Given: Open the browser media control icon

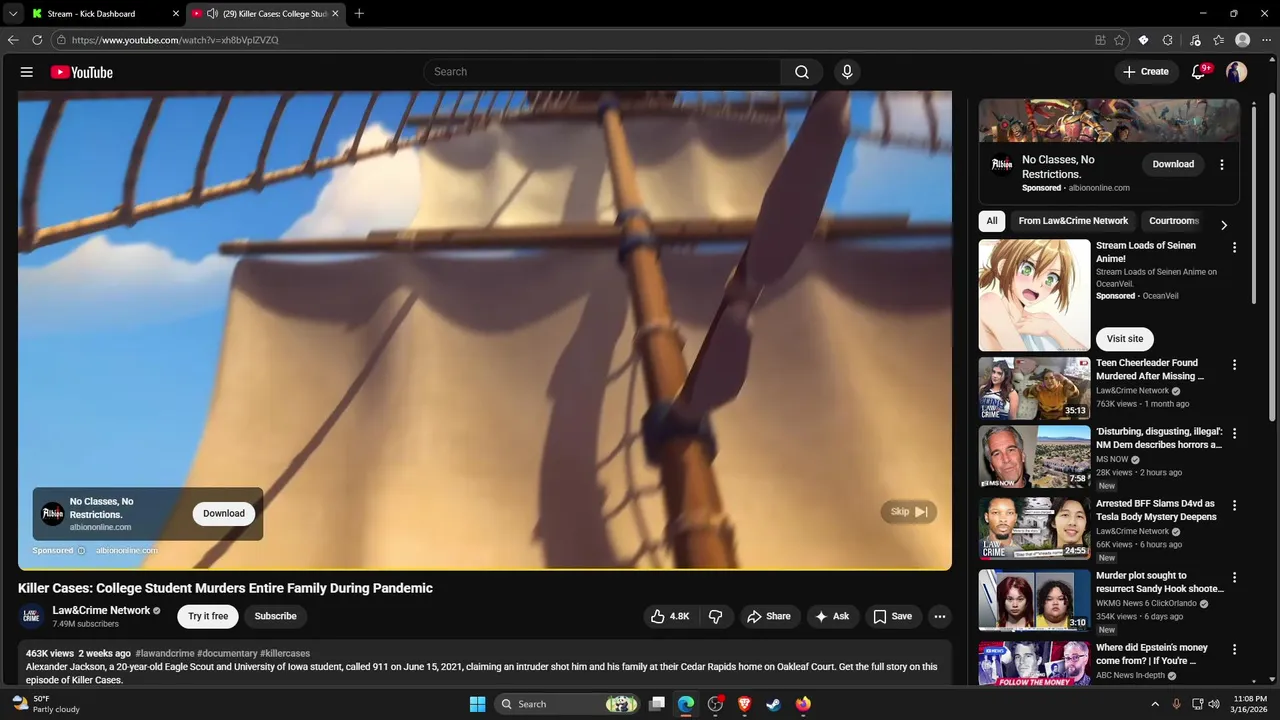Looking at the screenshot, I should tap(1194, 40).
